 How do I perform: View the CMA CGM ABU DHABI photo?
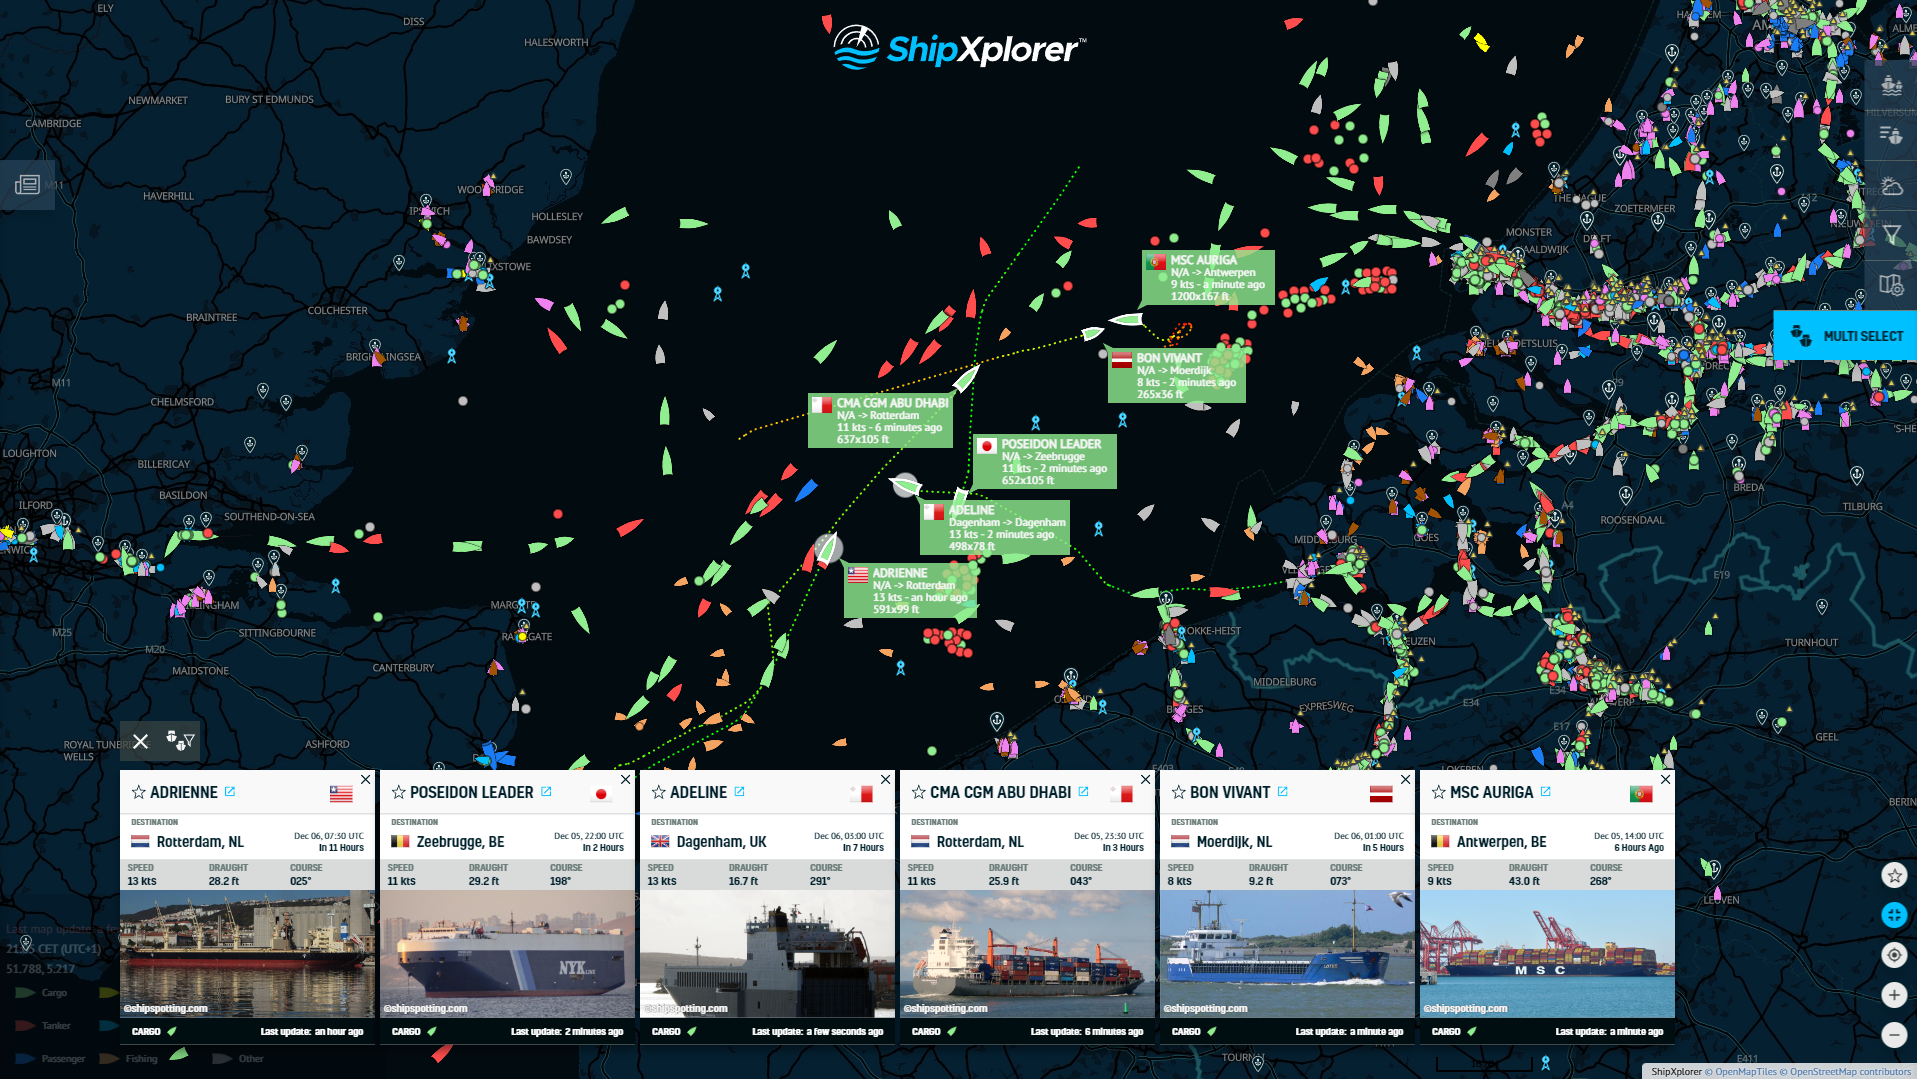point(1027,954)
